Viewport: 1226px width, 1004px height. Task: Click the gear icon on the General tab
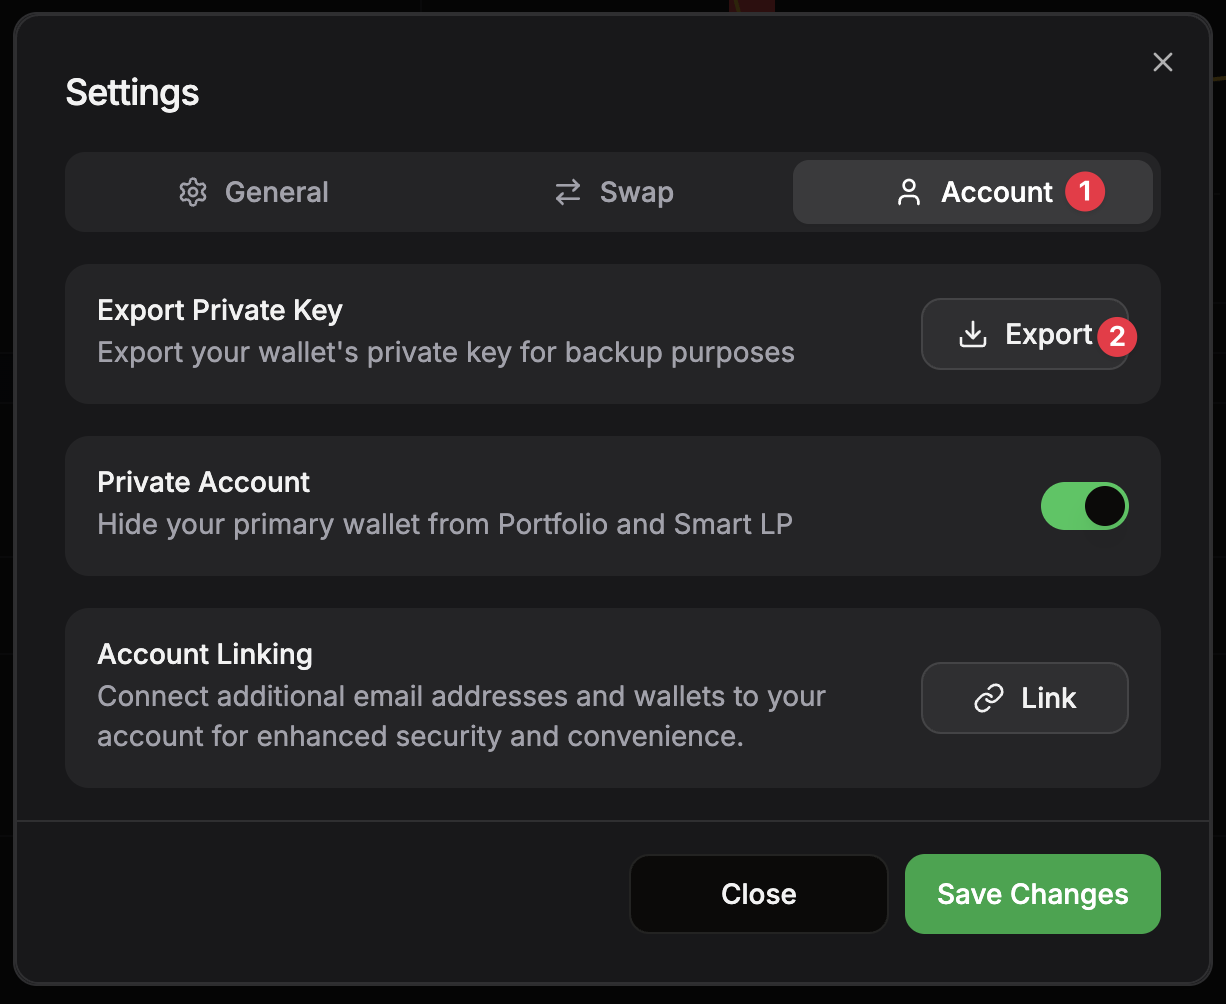tap(192, 192)
